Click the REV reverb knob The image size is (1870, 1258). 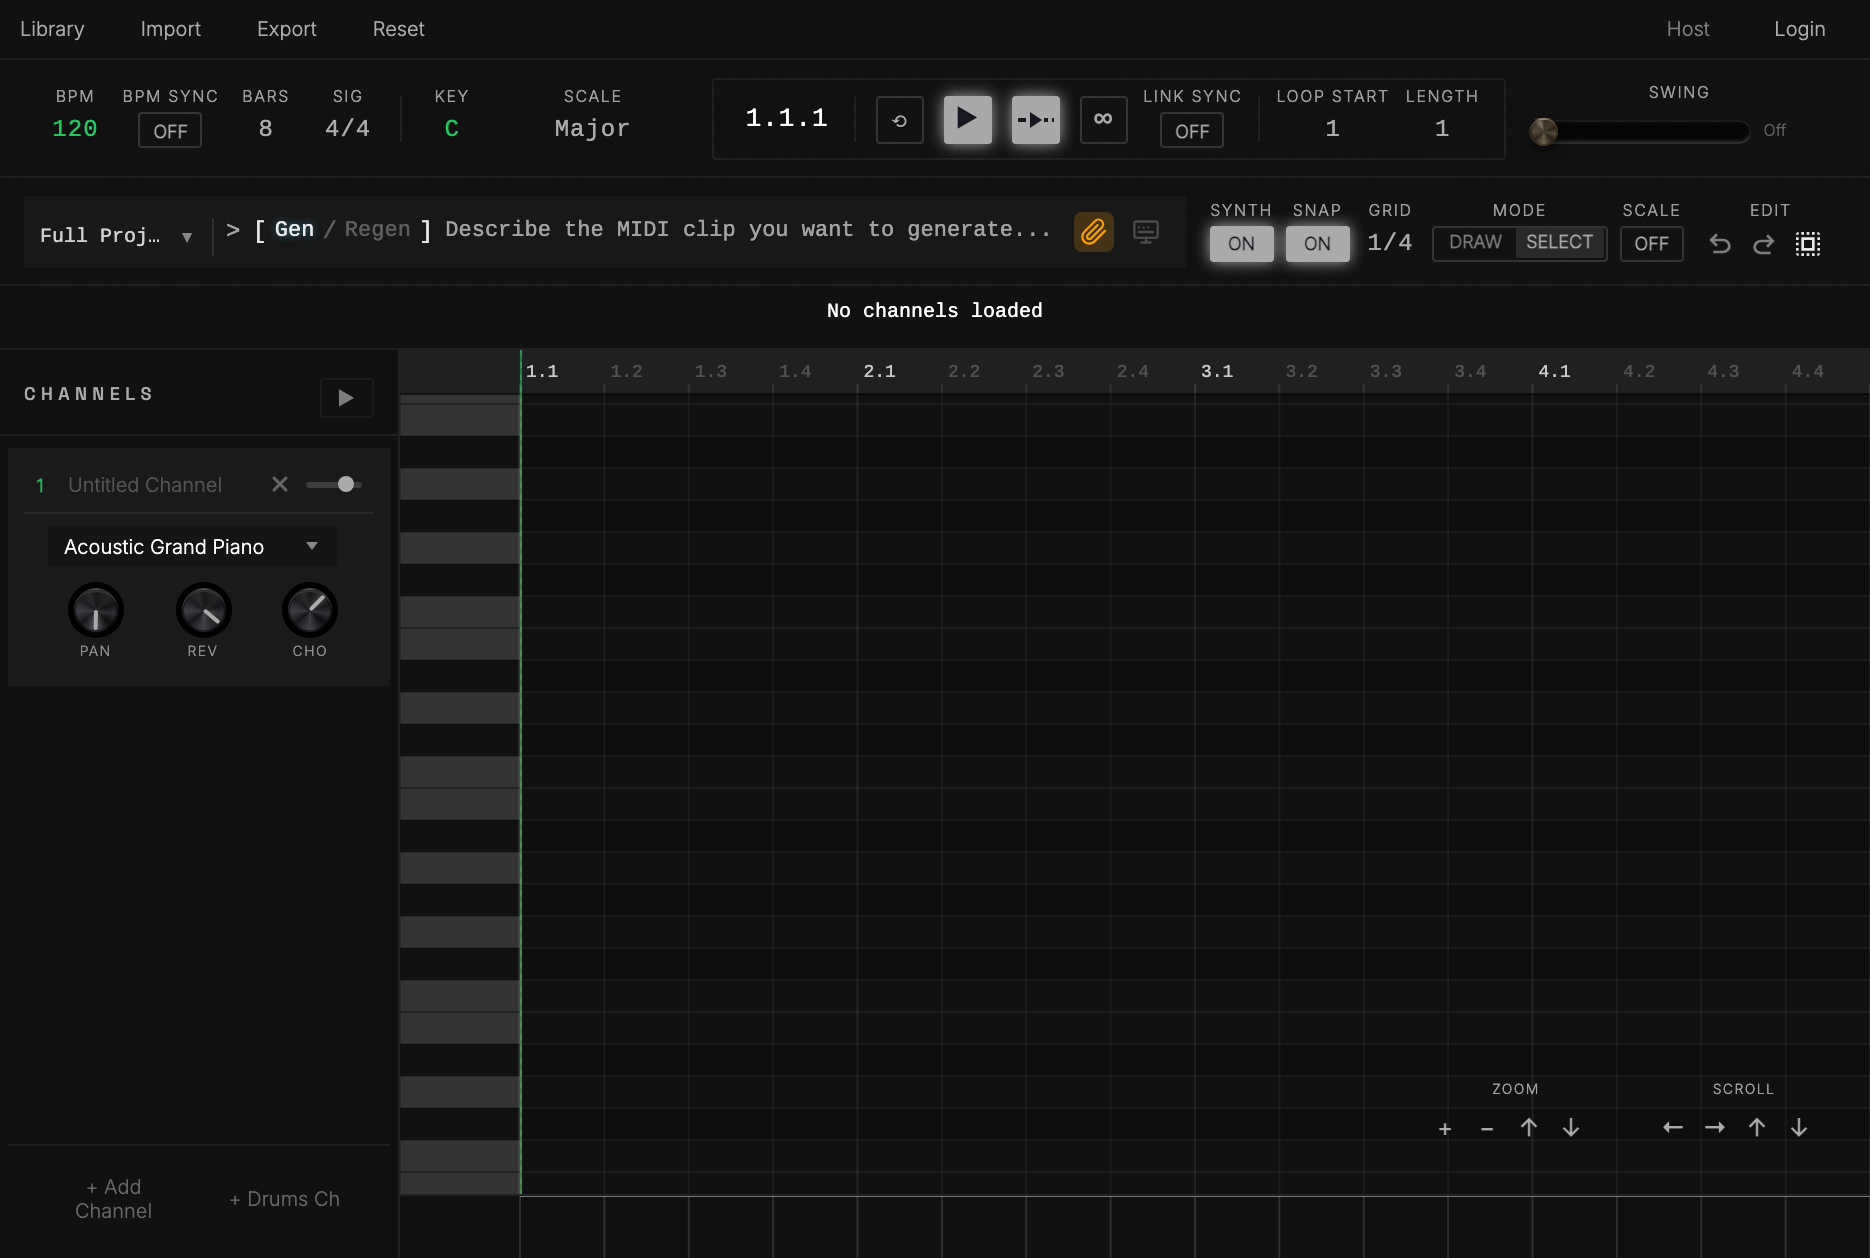(203, 610)
